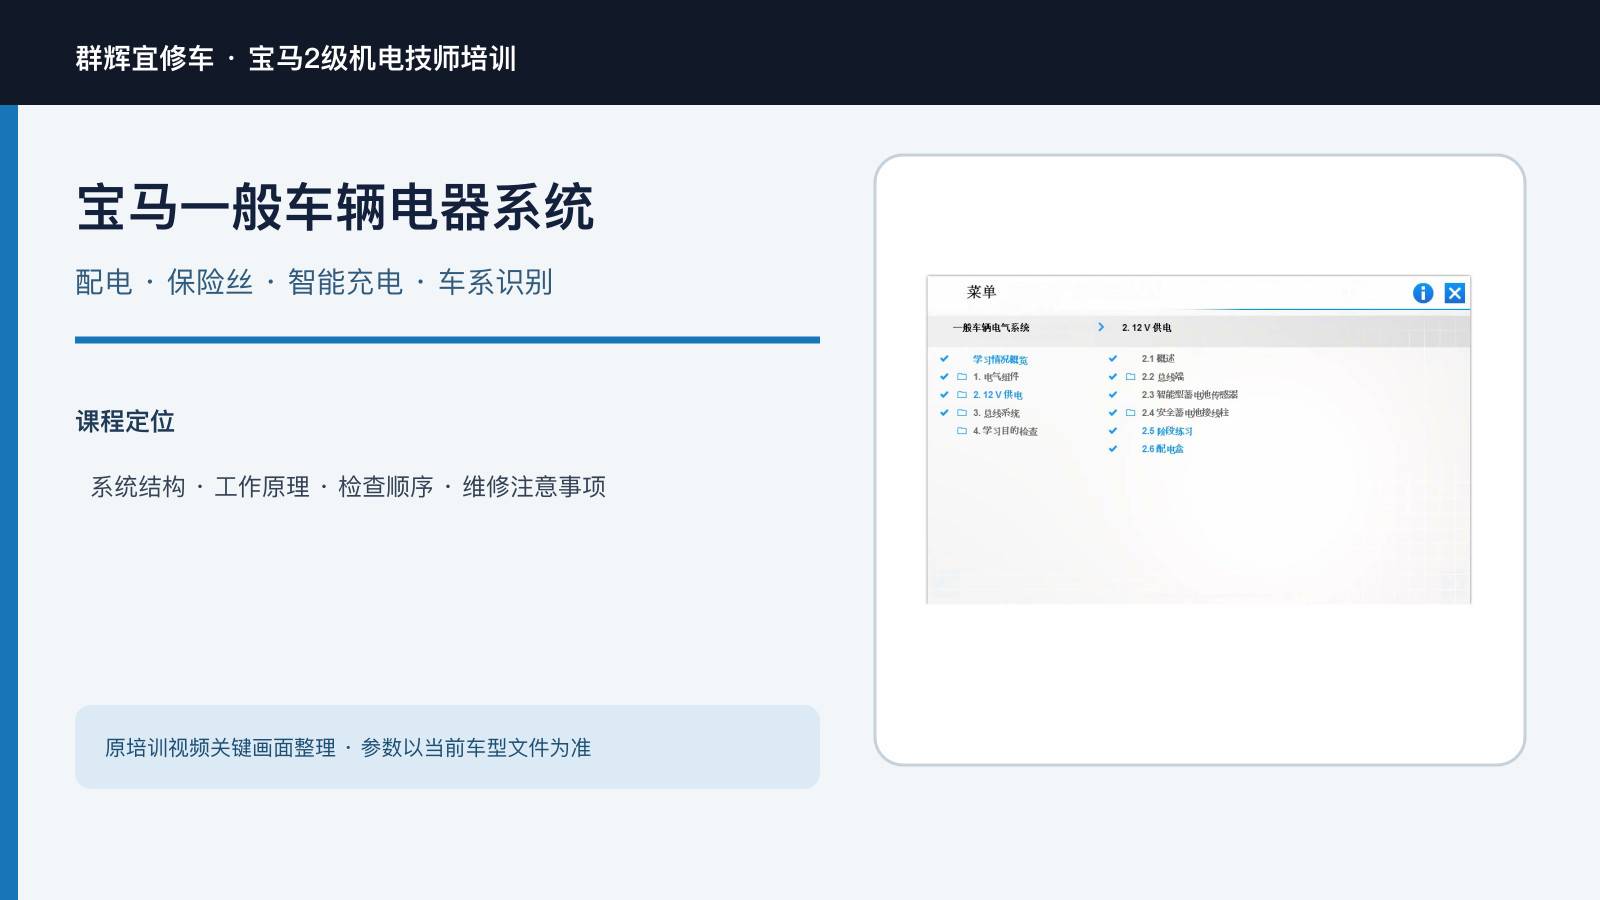
Task: Click the folder icon beside left-list 2. 12 V 供电
Action: [x=962, y=395]
